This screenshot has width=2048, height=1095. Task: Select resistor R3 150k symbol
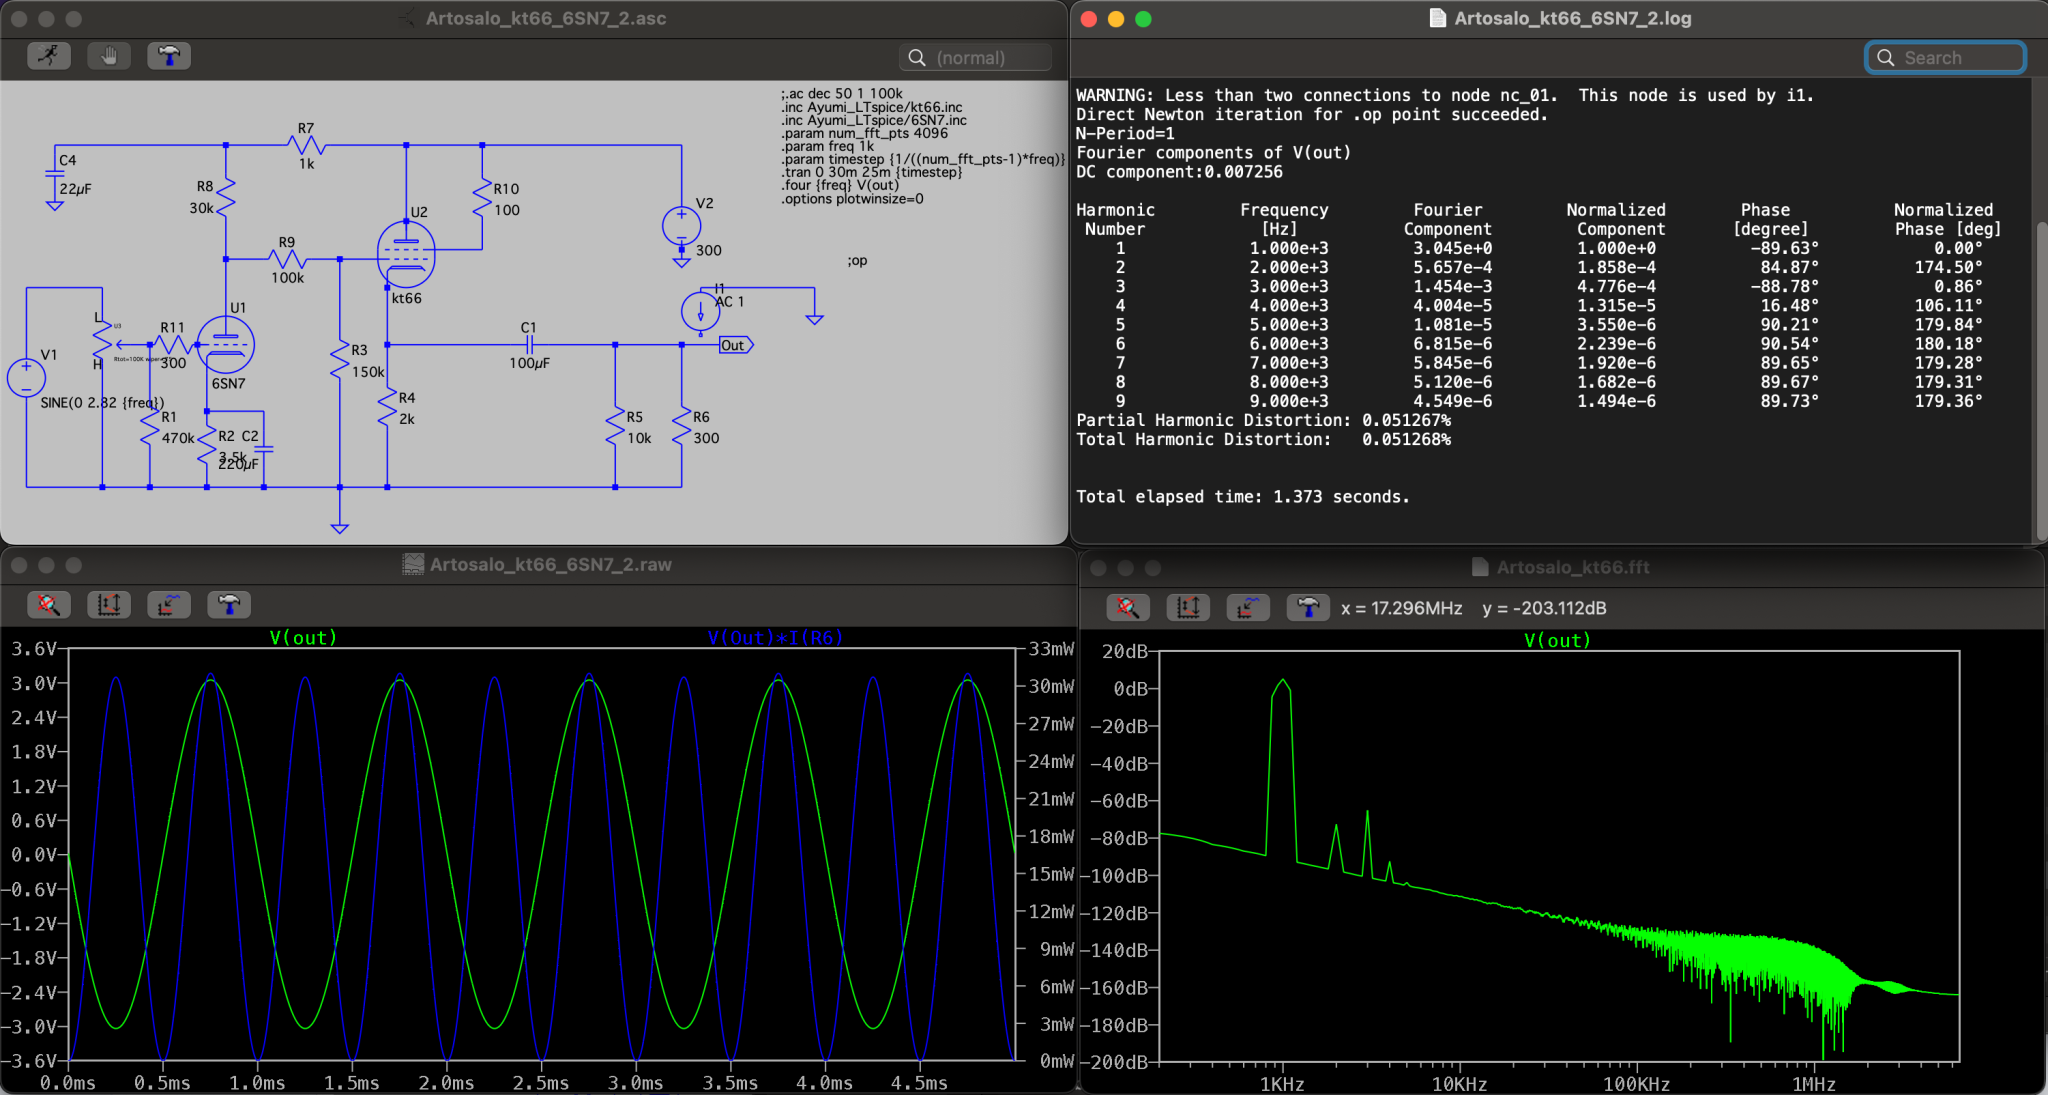tap(340, 359)
